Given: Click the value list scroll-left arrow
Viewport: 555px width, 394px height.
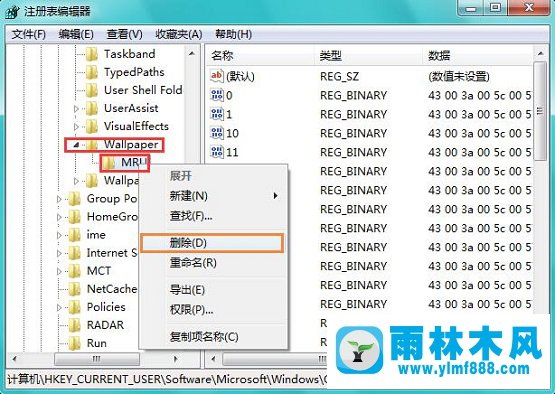Looking at the screenshot, I should pyautogui.click(x=213, y=359).
